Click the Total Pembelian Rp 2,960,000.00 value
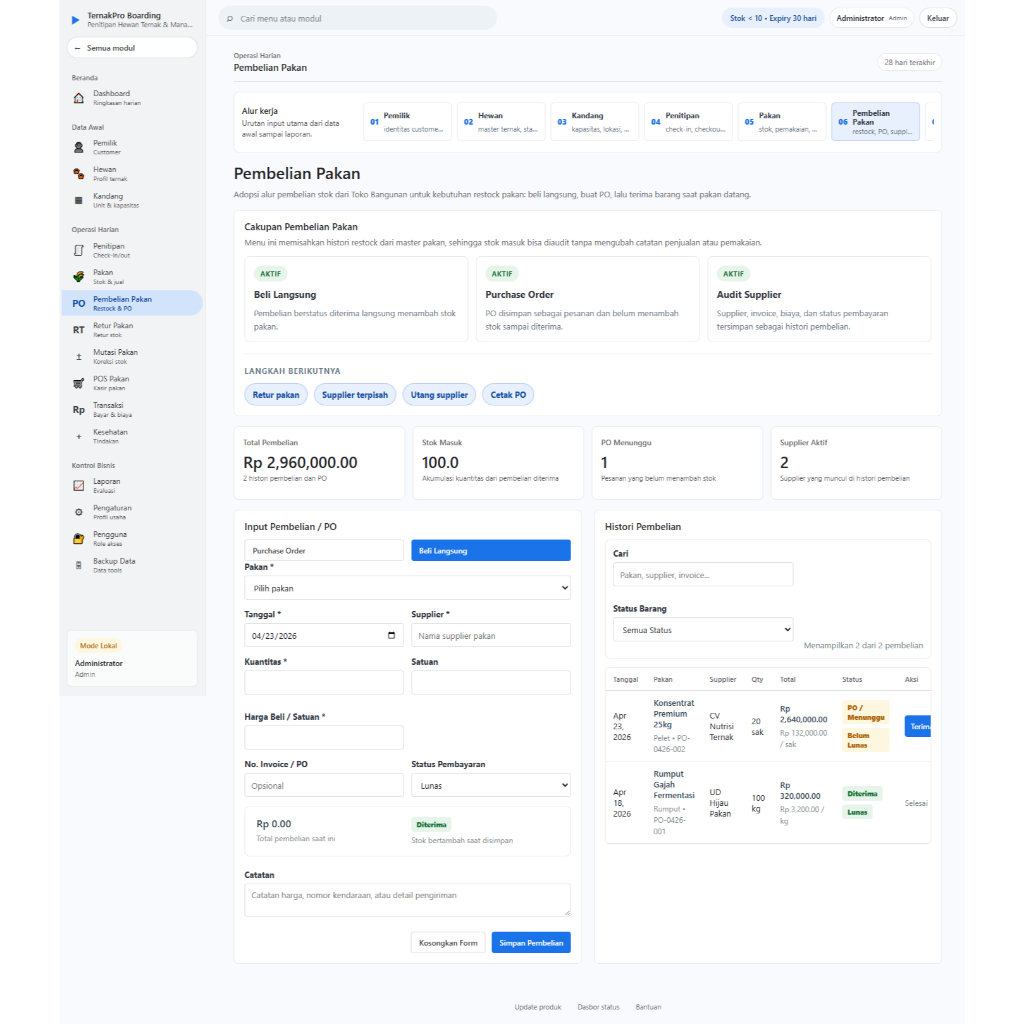The image size is (1024, 1024). [x=300, y=462]
